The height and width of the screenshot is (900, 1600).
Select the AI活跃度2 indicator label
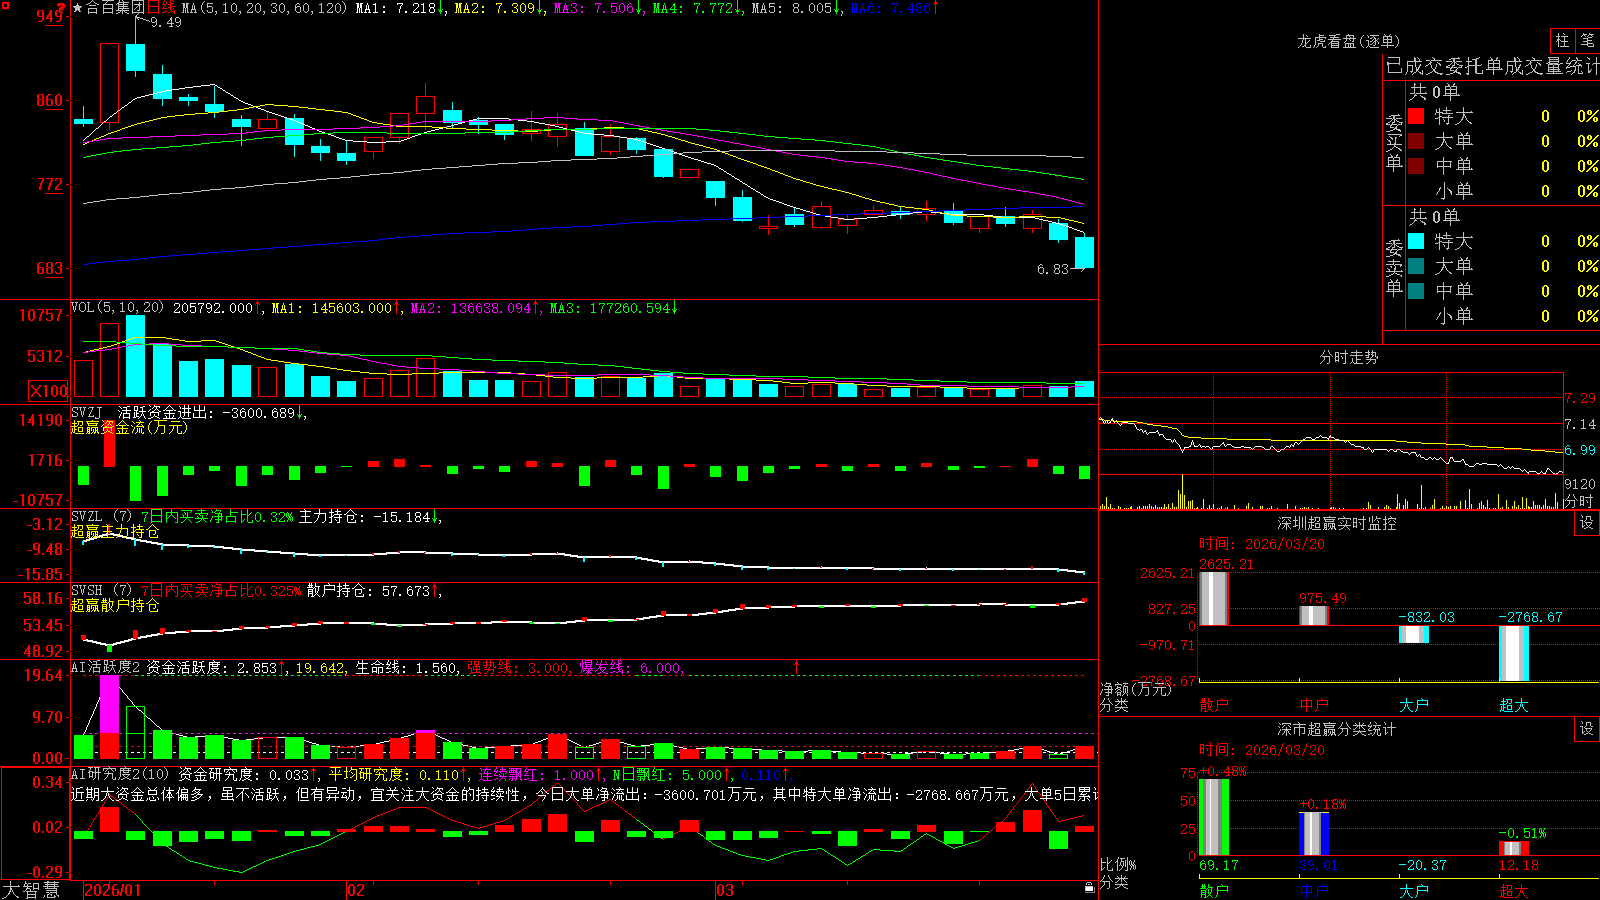point(106,668)
